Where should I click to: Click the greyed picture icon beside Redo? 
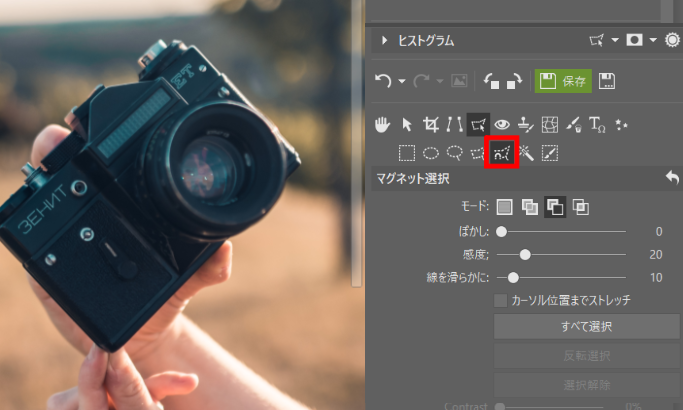(x=459, y=81)
